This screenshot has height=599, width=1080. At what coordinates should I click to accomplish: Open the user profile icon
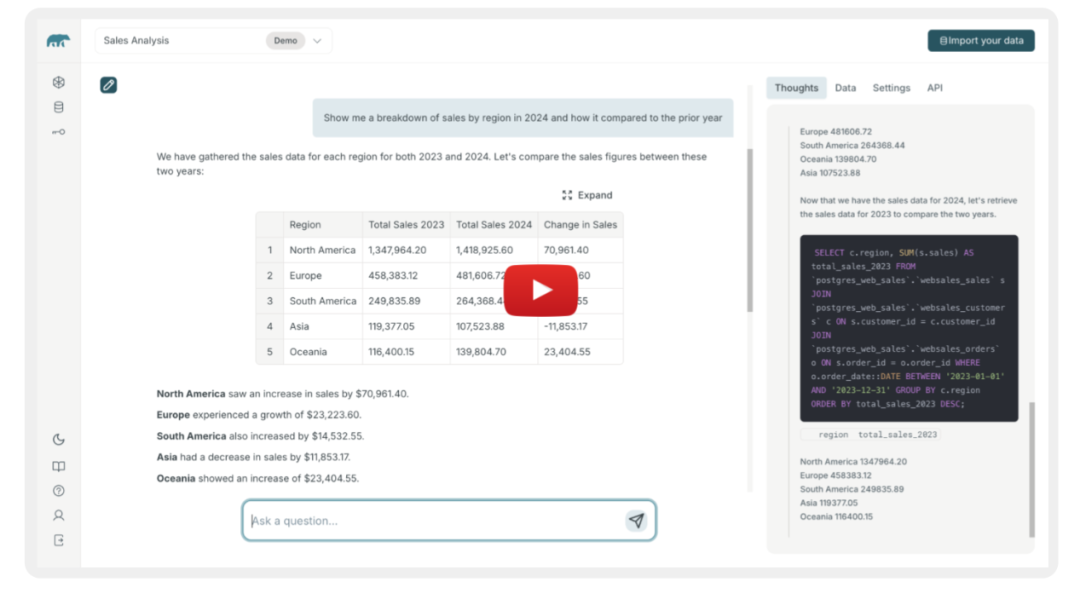[x=59, y=516]
